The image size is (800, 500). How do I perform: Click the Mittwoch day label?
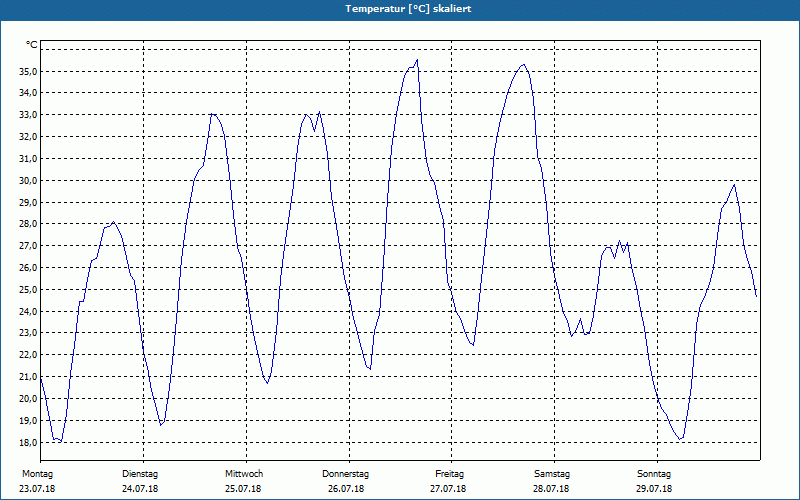pos(244,474)
